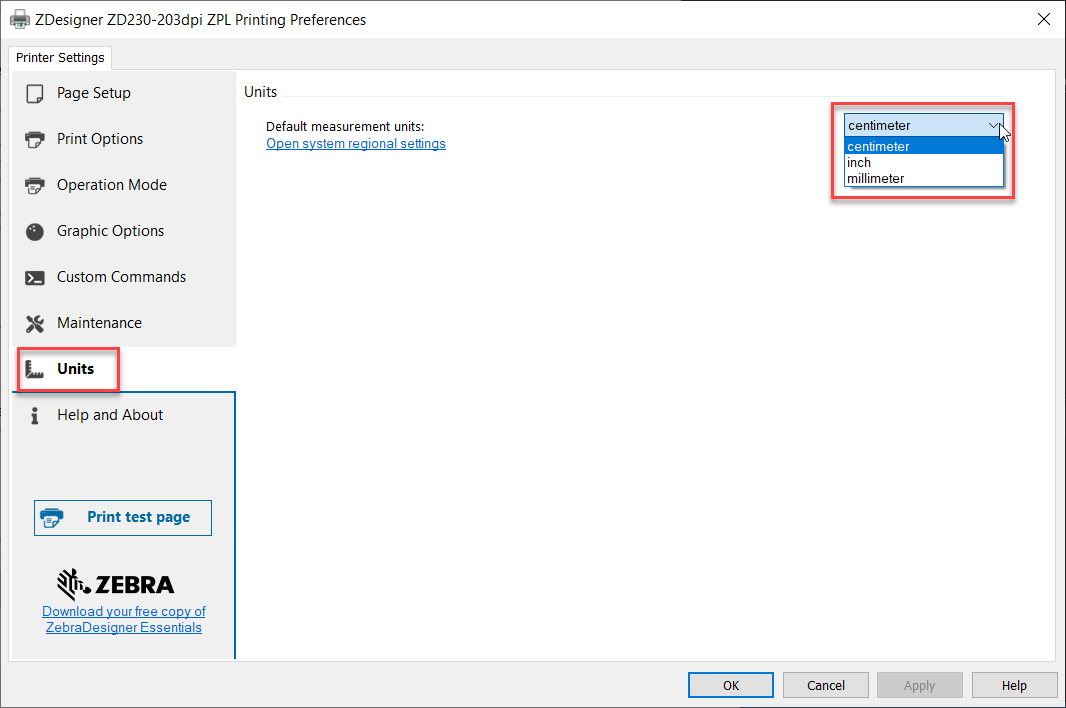Click the Custom Commands terminal icon

click(x=35, y=277)
